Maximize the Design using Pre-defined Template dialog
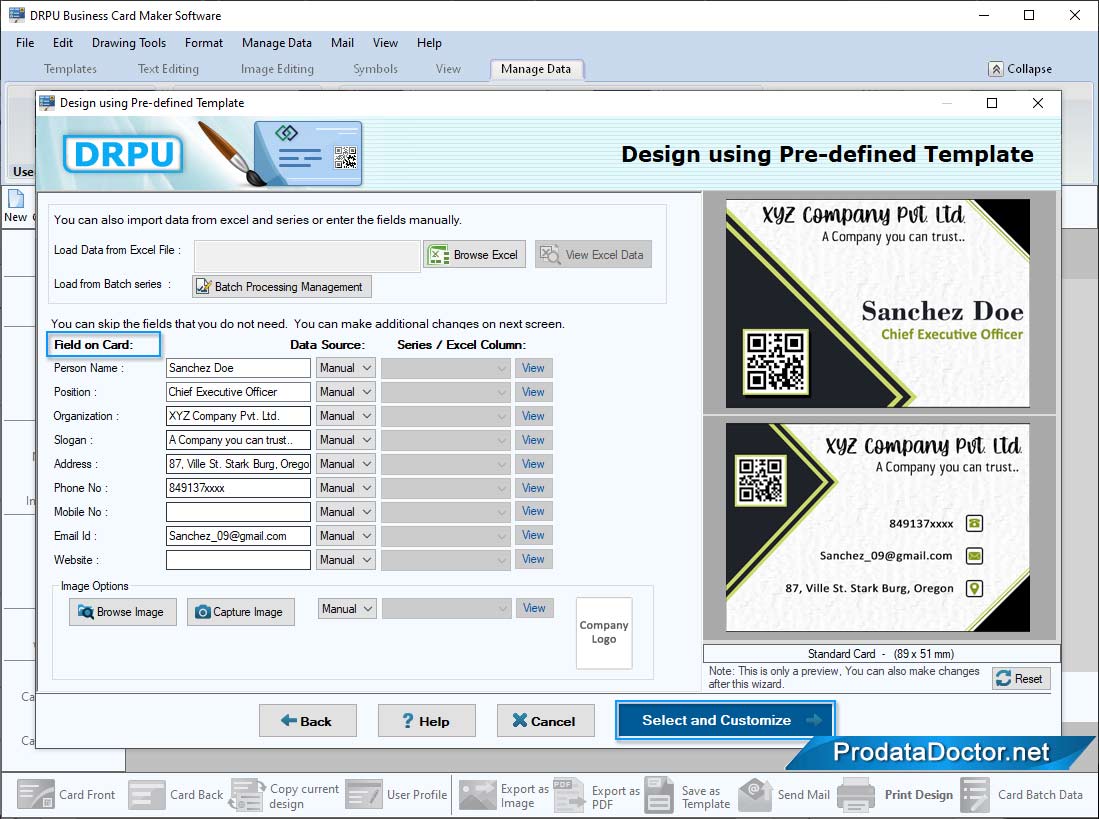The width and height of the screenshot is (1099, 819). [x=992, y=103]
